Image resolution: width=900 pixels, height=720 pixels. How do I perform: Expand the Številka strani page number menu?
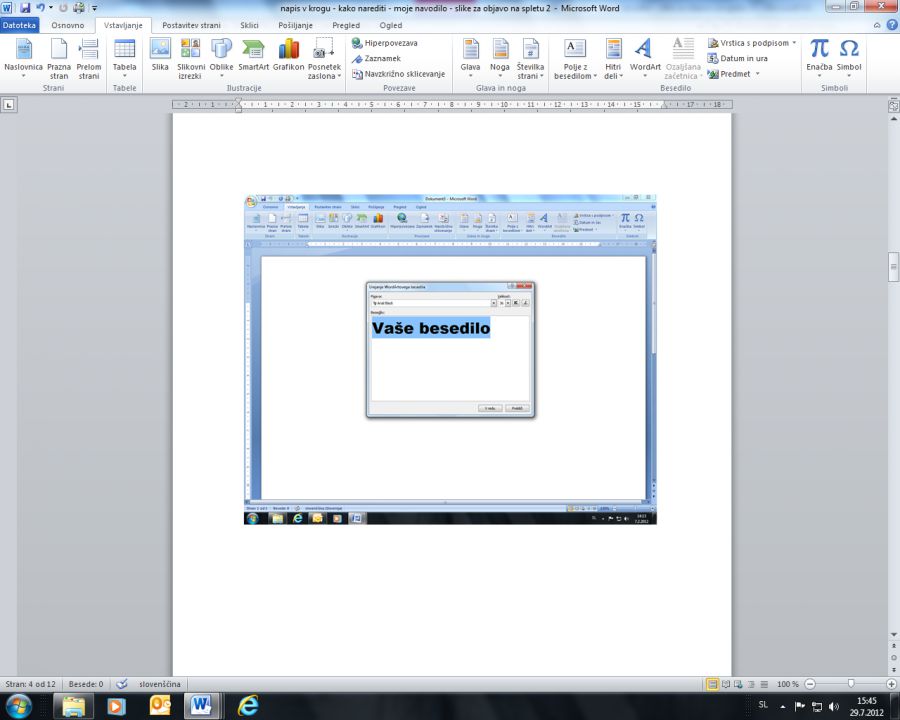coord(530,59)
